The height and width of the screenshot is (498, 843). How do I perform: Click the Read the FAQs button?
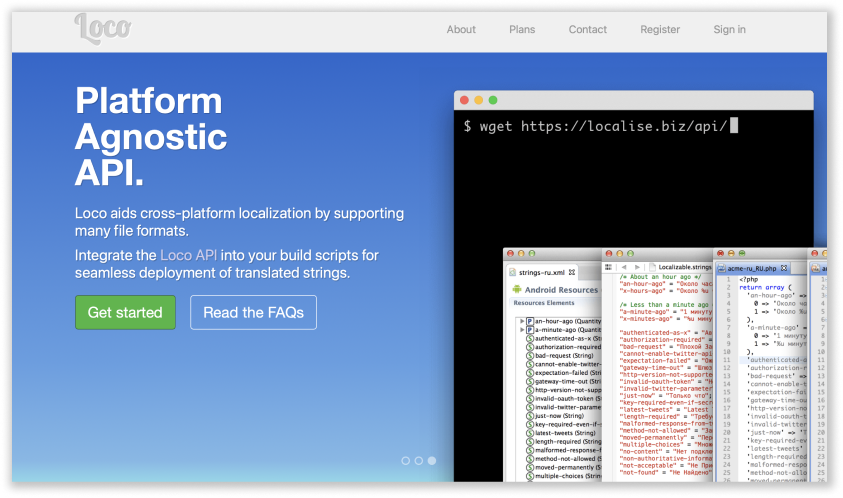click(x=253, y=312)
